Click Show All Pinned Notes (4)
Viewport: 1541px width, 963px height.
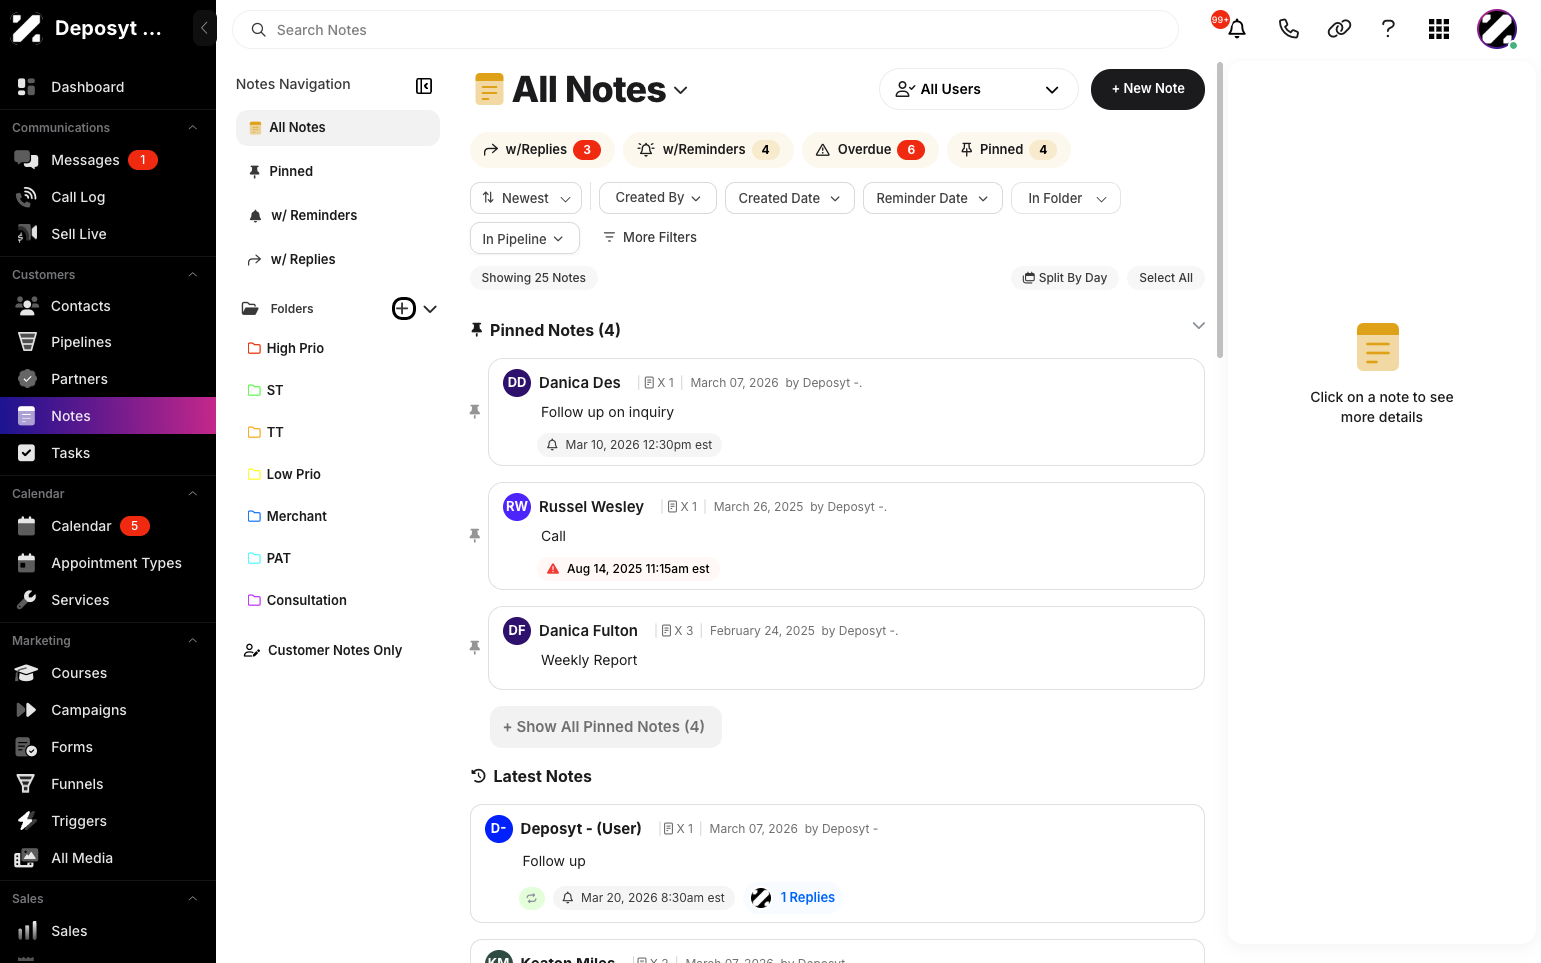[605, 727]
